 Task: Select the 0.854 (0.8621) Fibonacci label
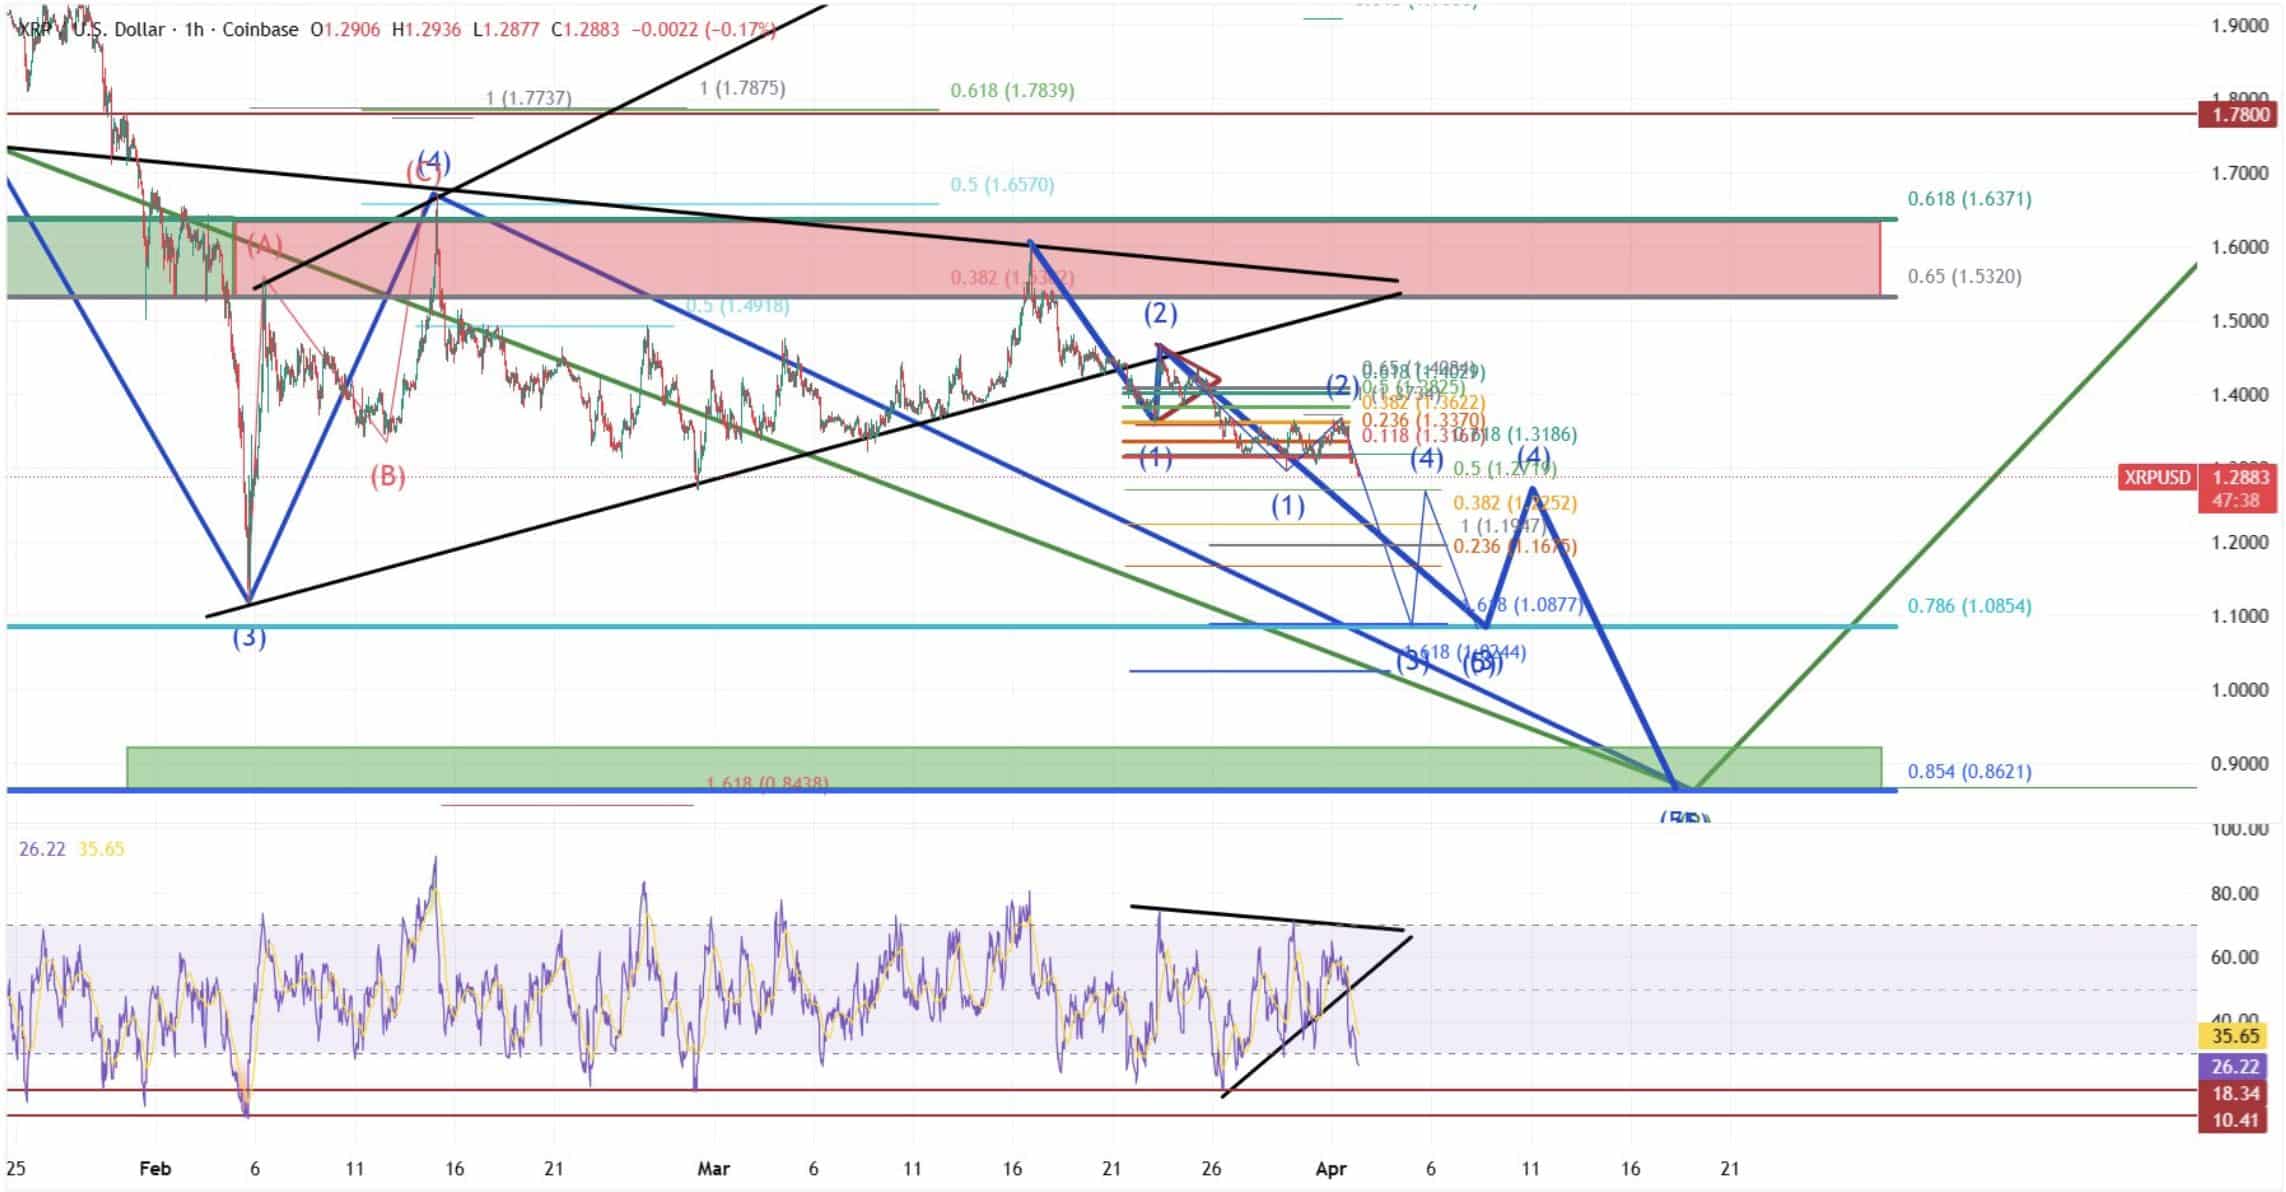coord(1969,772)
